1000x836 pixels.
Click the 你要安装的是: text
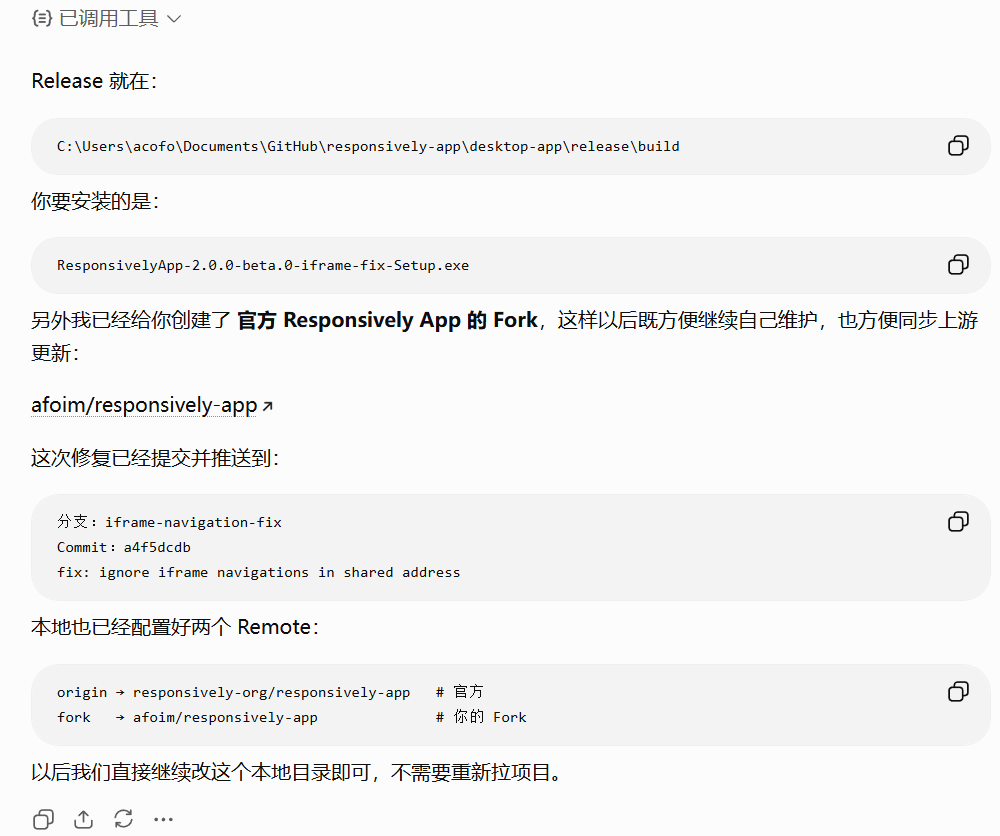[95, 202]
